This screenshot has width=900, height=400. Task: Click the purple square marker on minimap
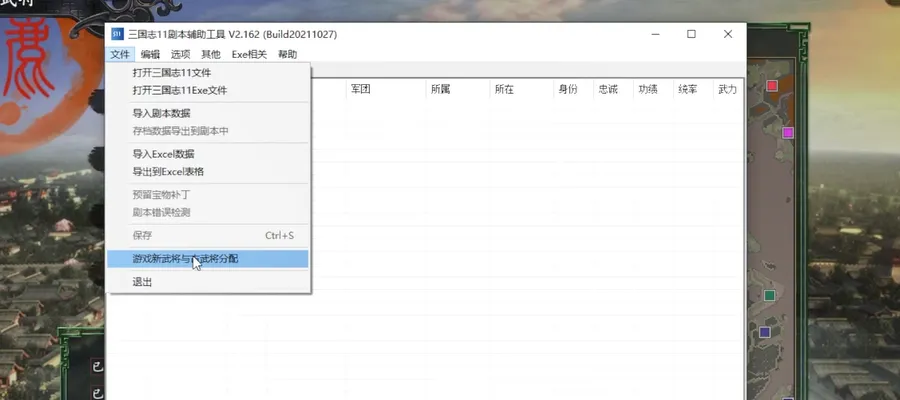pos(765,332)
